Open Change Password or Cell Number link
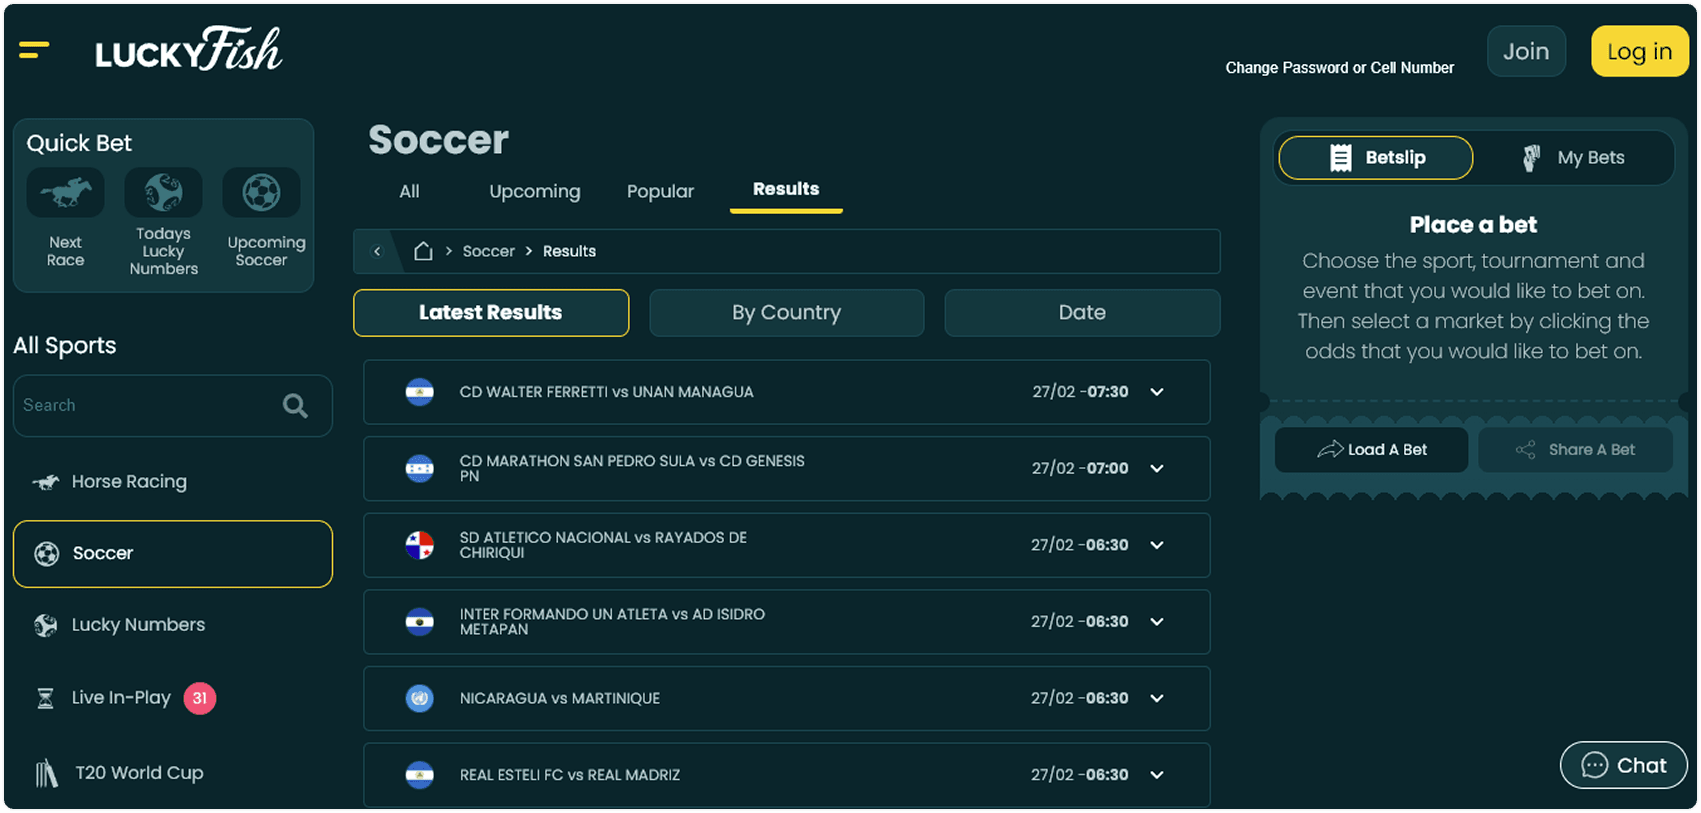 click(1340, 68)
